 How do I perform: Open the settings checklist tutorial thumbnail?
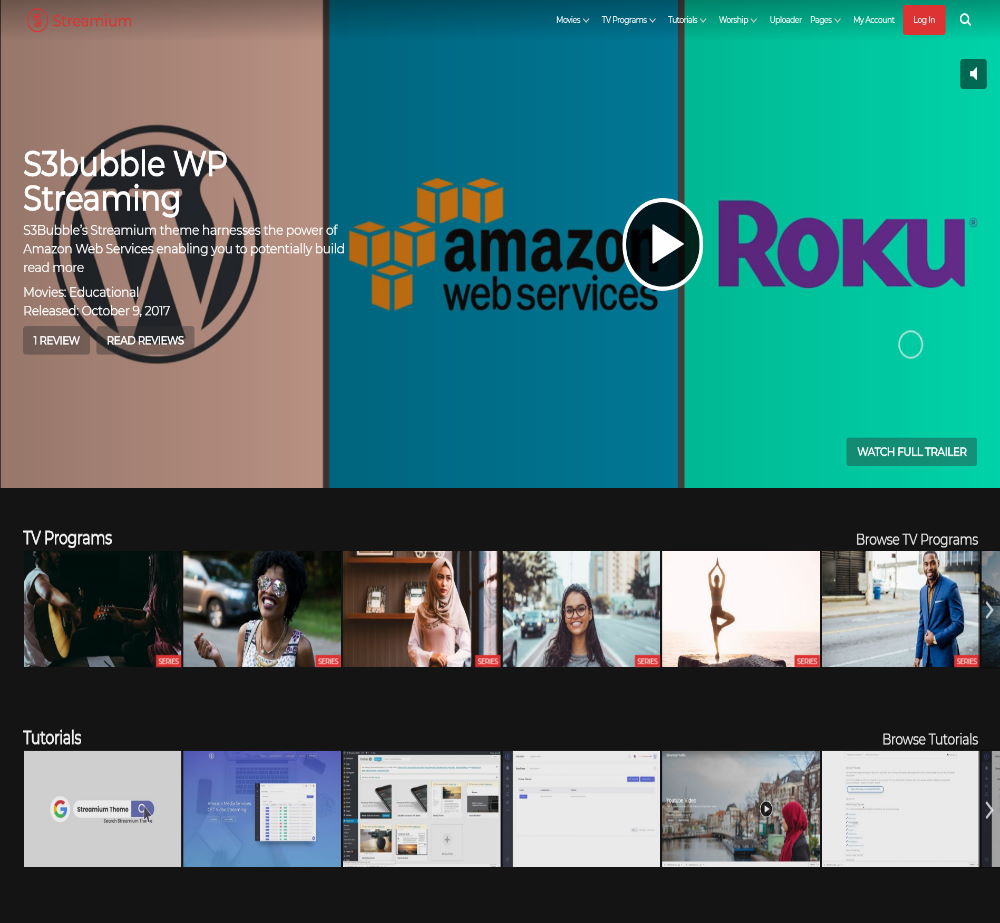click(900, 809)
